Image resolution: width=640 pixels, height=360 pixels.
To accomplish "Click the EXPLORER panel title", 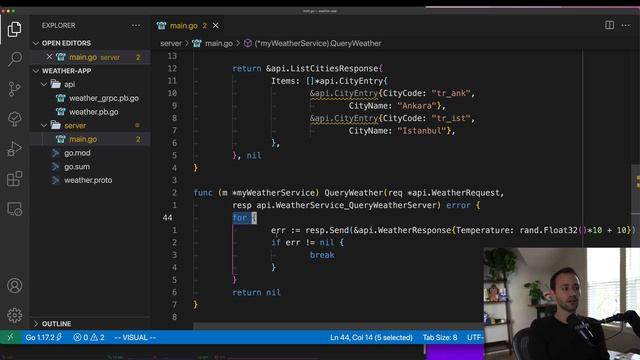I will click(58, 25).
